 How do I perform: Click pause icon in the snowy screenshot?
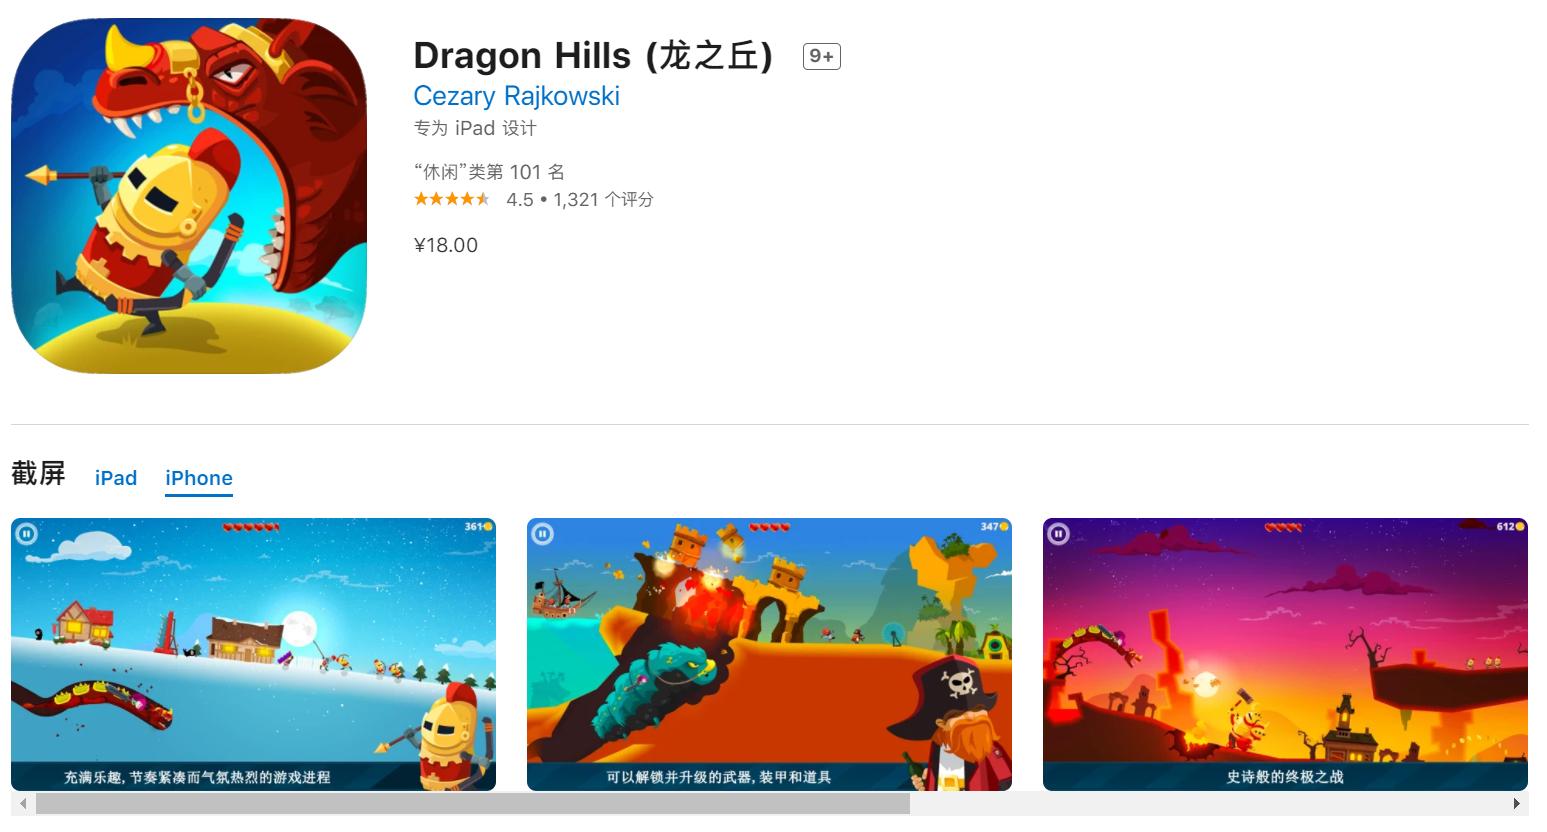click(x=26, y=534)
